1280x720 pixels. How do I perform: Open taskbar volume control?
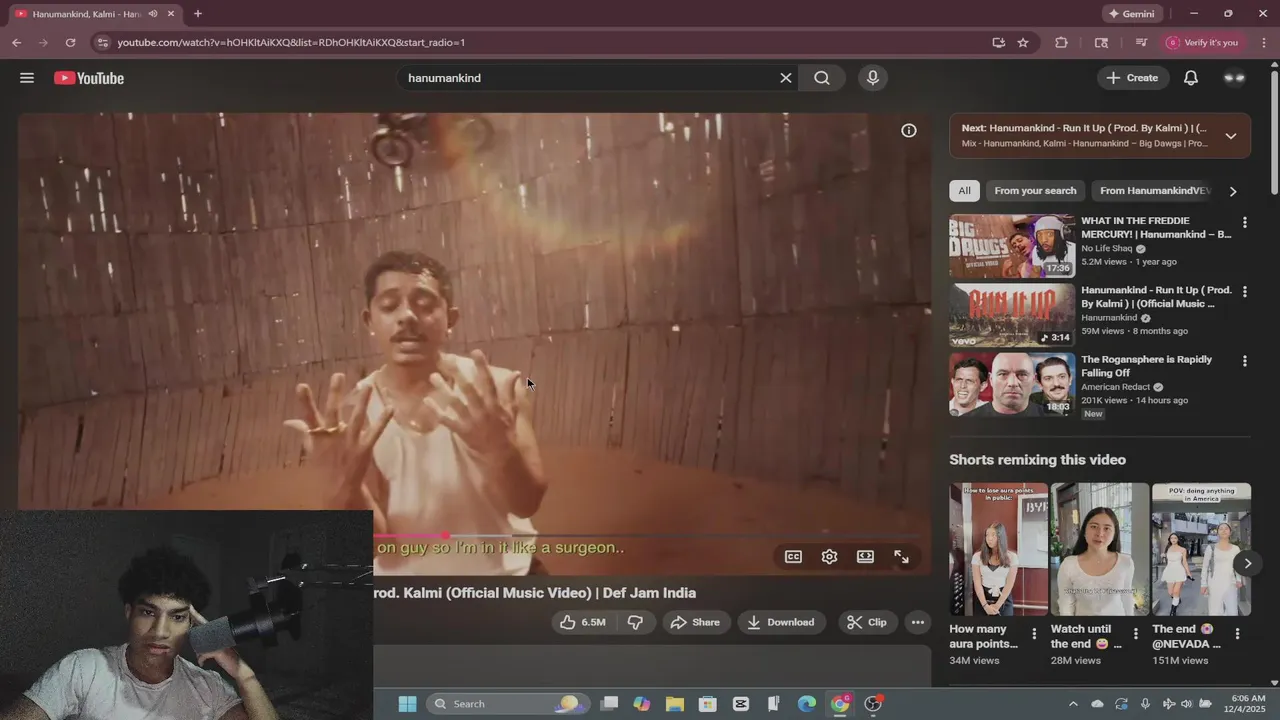pyautogui.click(x=1188, y=704)
